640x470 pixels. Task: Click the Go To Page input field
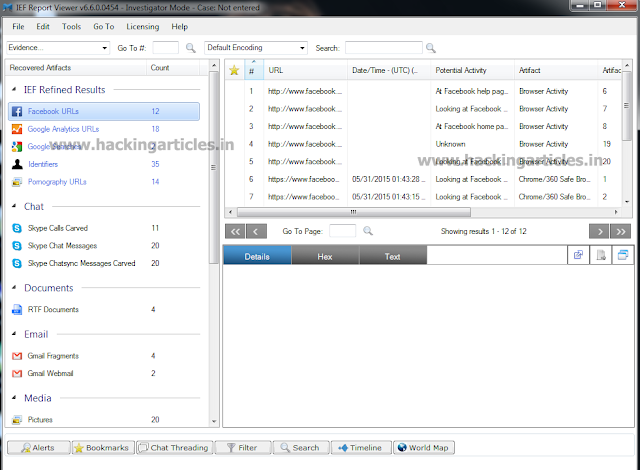[342, 231]
